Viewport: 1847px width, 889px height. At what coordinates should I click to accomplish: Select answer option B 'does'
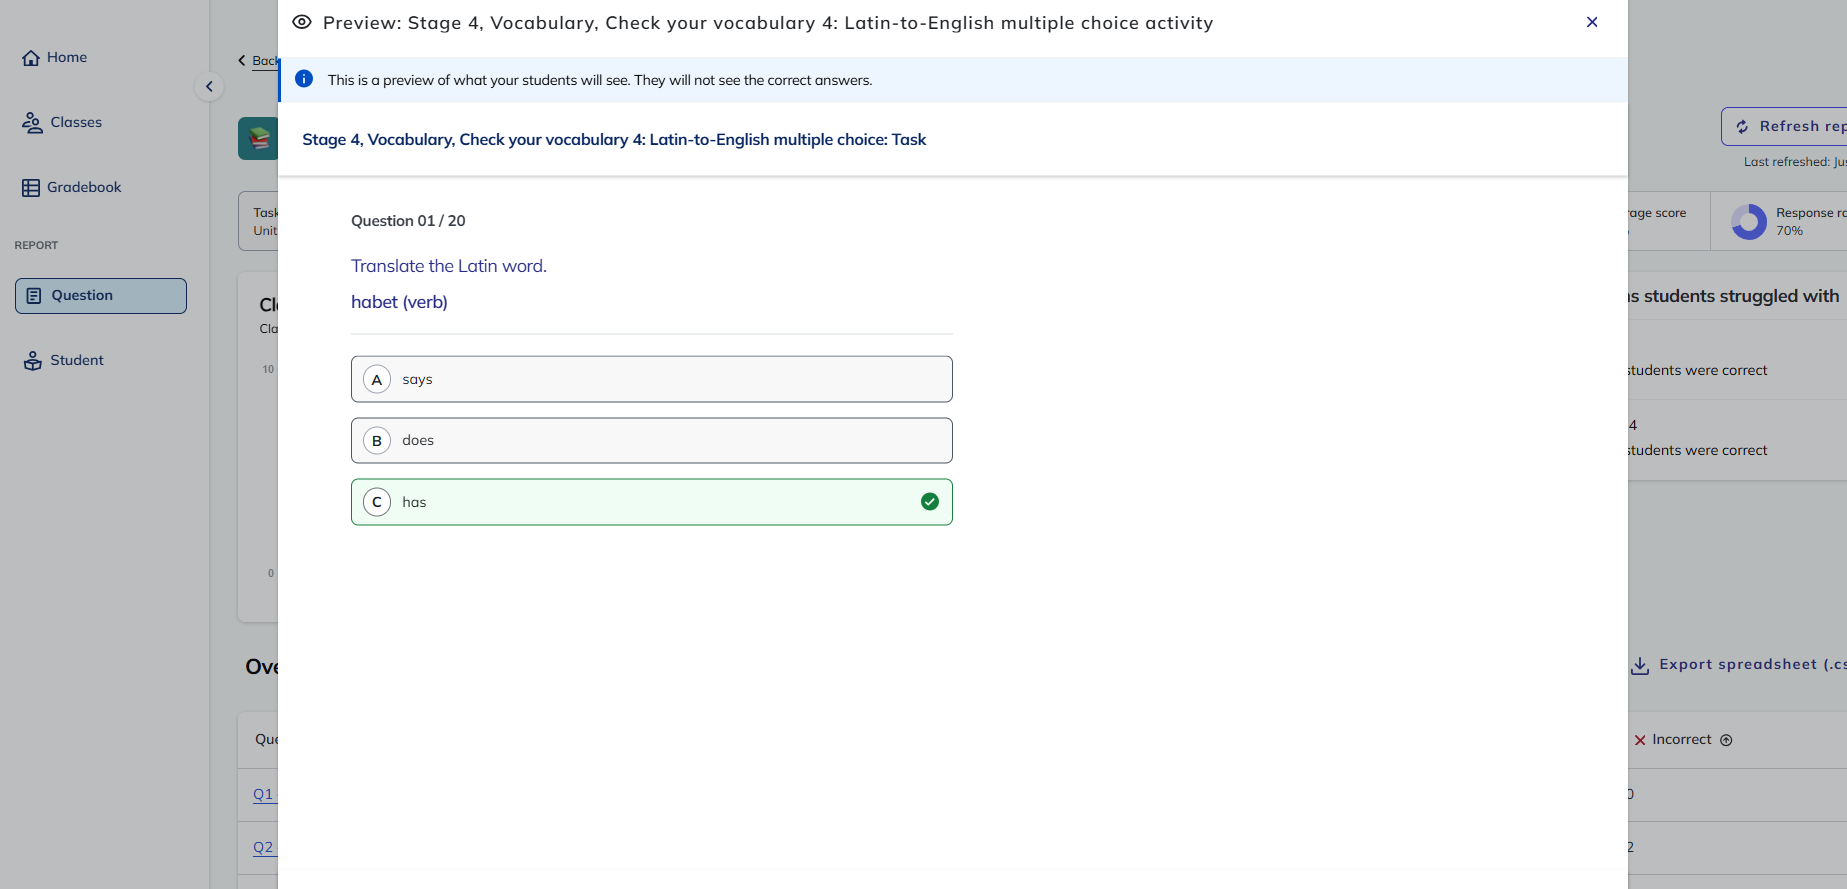[652, 440]
